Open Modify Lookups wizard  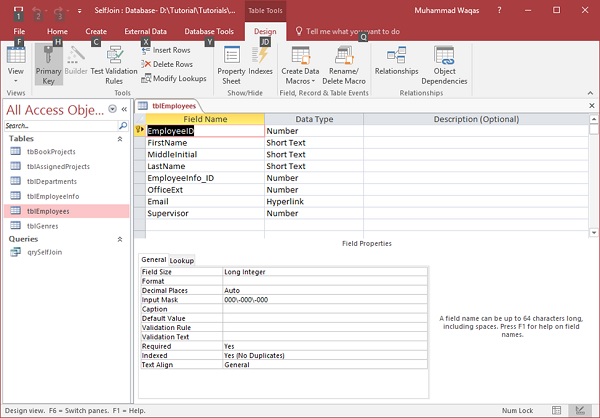174,78
